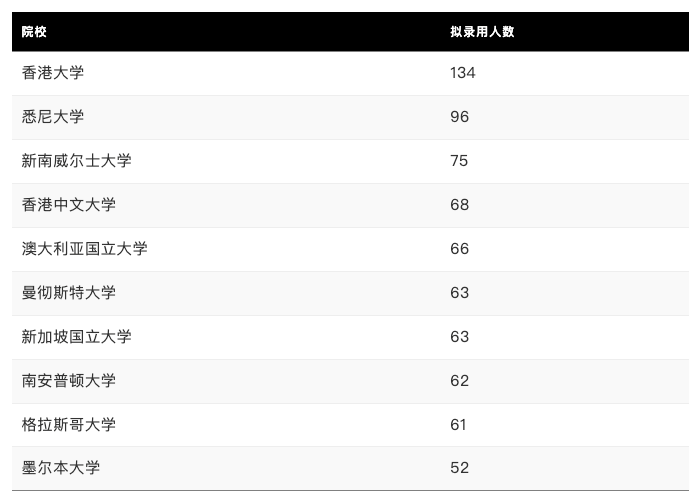Click the 新南威尔士大学 row name
The width and height of the screenshot is (700, 501).
tap(77, 161)
